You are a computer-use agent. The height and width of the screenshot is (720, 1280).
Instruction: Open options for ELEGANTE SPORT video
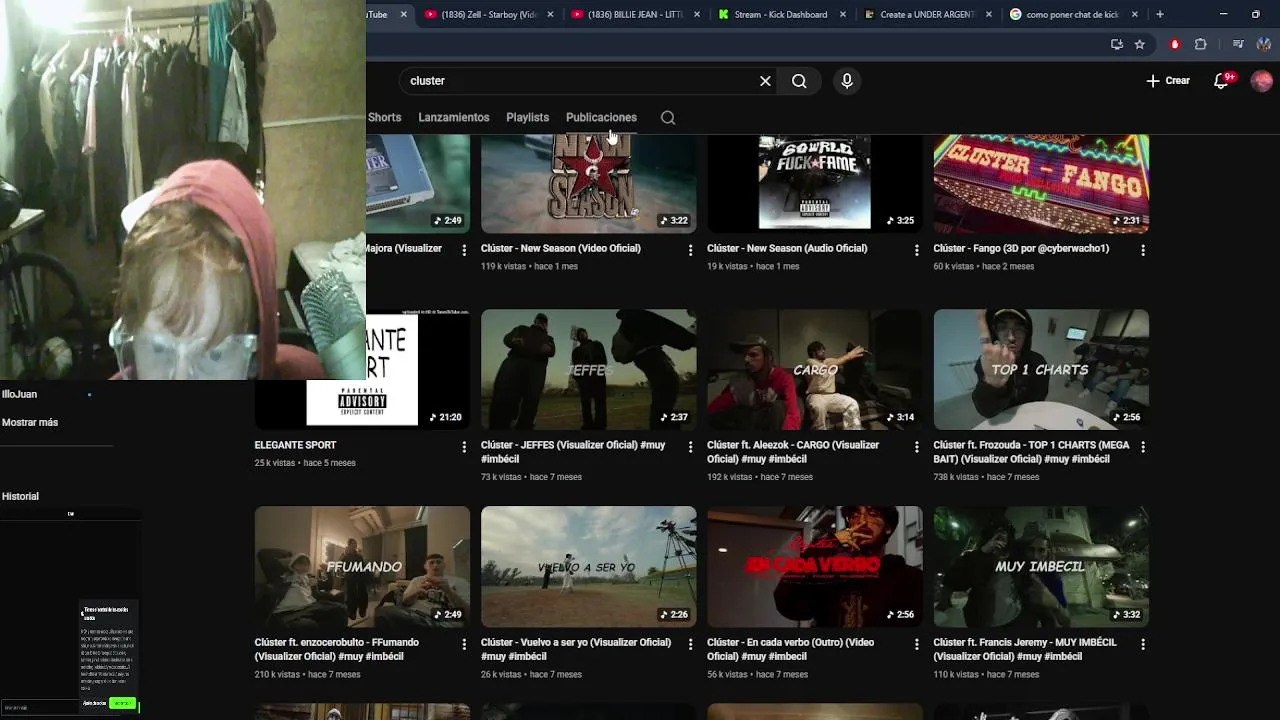[x=464, y=447]
